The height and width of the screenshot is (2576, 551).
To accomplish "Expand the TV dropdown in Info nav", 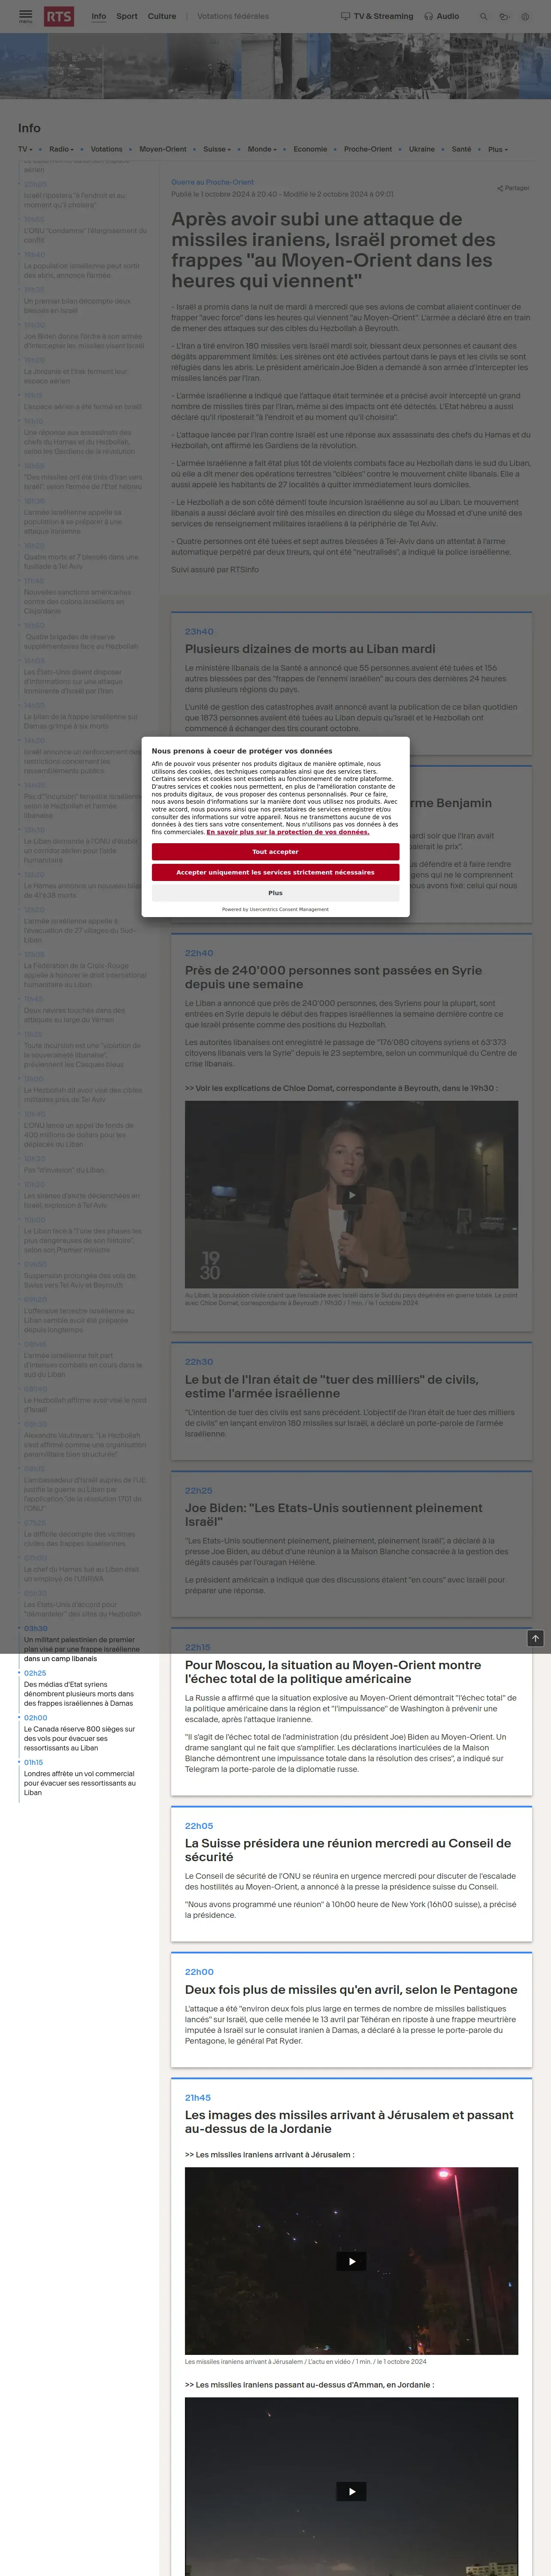I will pyautogui.click(x=25, y=149).
